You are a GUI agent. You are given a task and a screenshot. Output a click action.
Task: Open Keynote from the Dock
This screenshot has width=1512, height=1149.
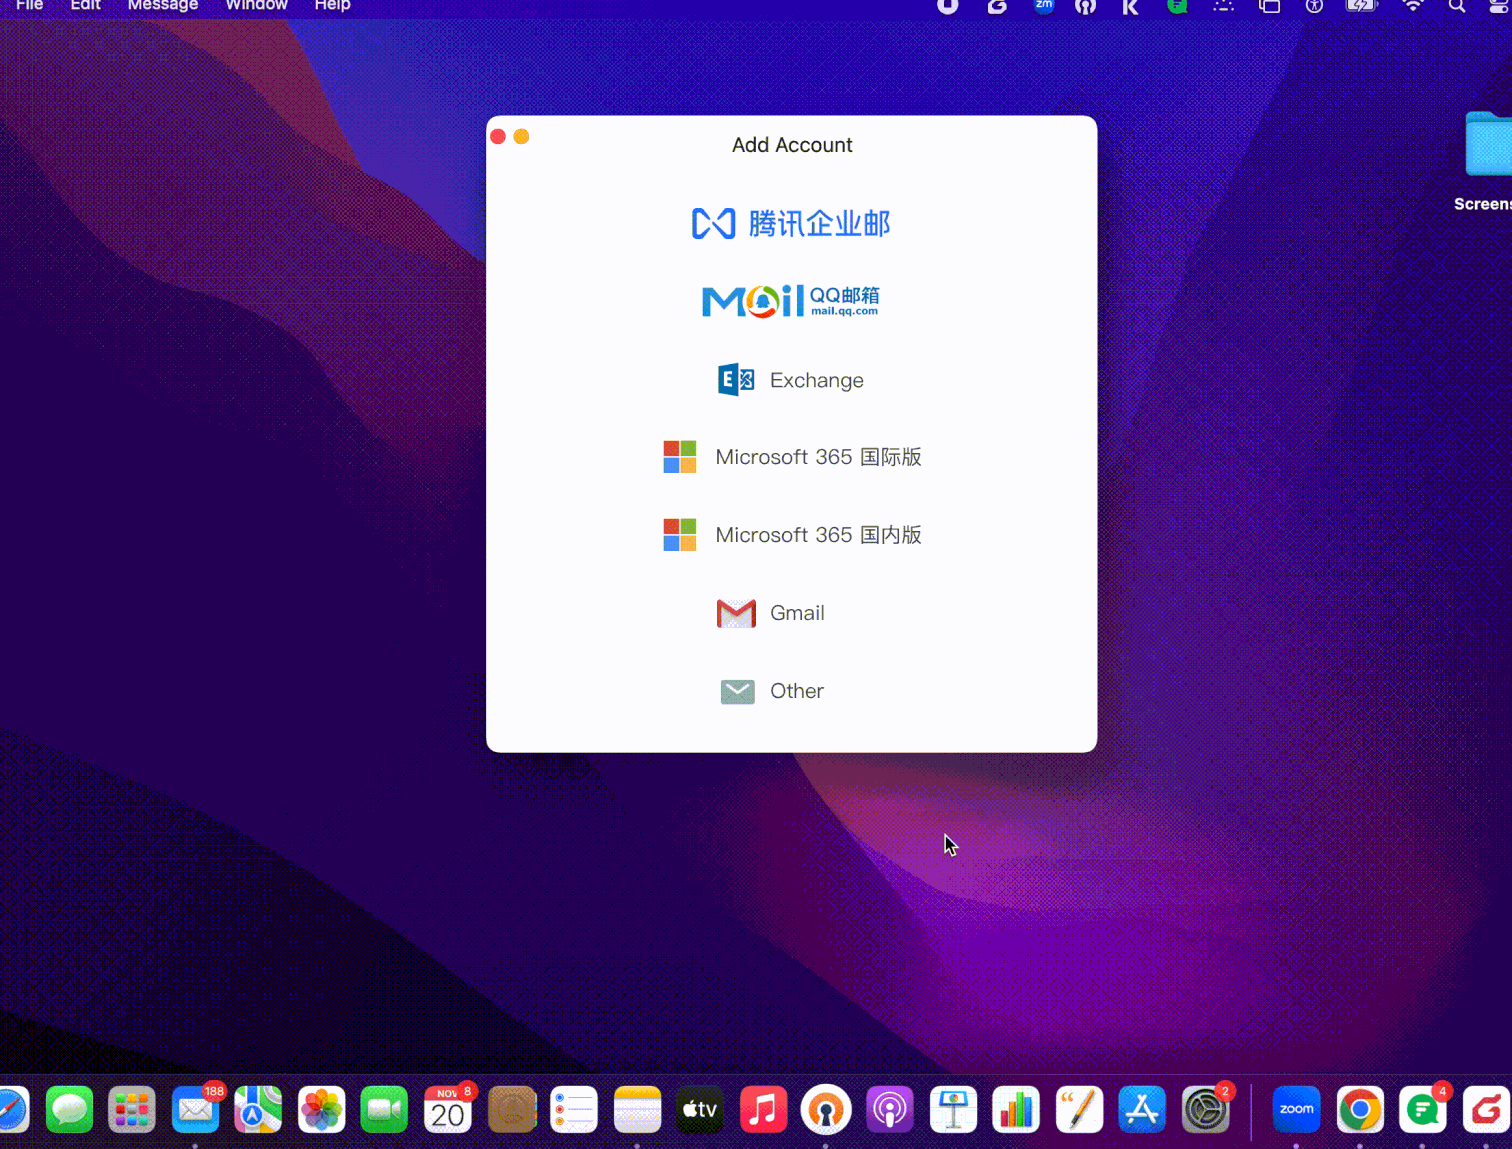953,1110
